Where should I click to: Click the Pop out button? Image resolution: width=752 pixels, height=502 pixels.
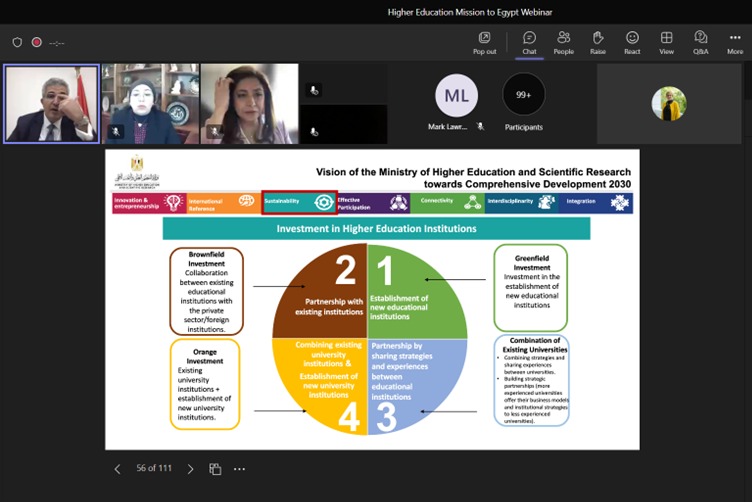coord(484,42)
